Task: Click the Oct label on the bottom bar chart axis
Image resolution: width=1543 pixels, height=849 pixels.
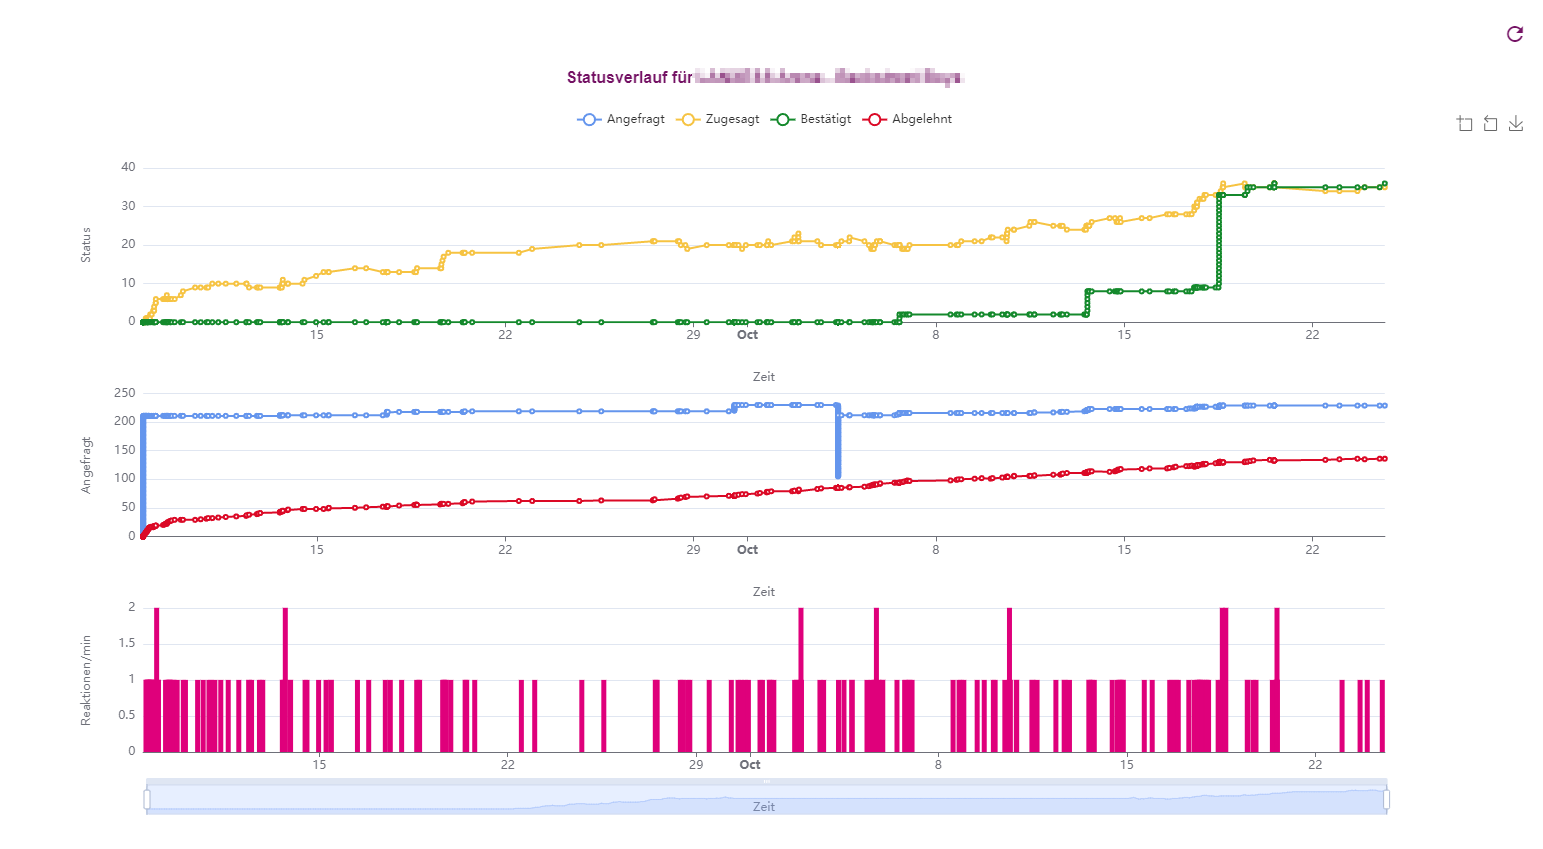Action: tap(750, 765)
